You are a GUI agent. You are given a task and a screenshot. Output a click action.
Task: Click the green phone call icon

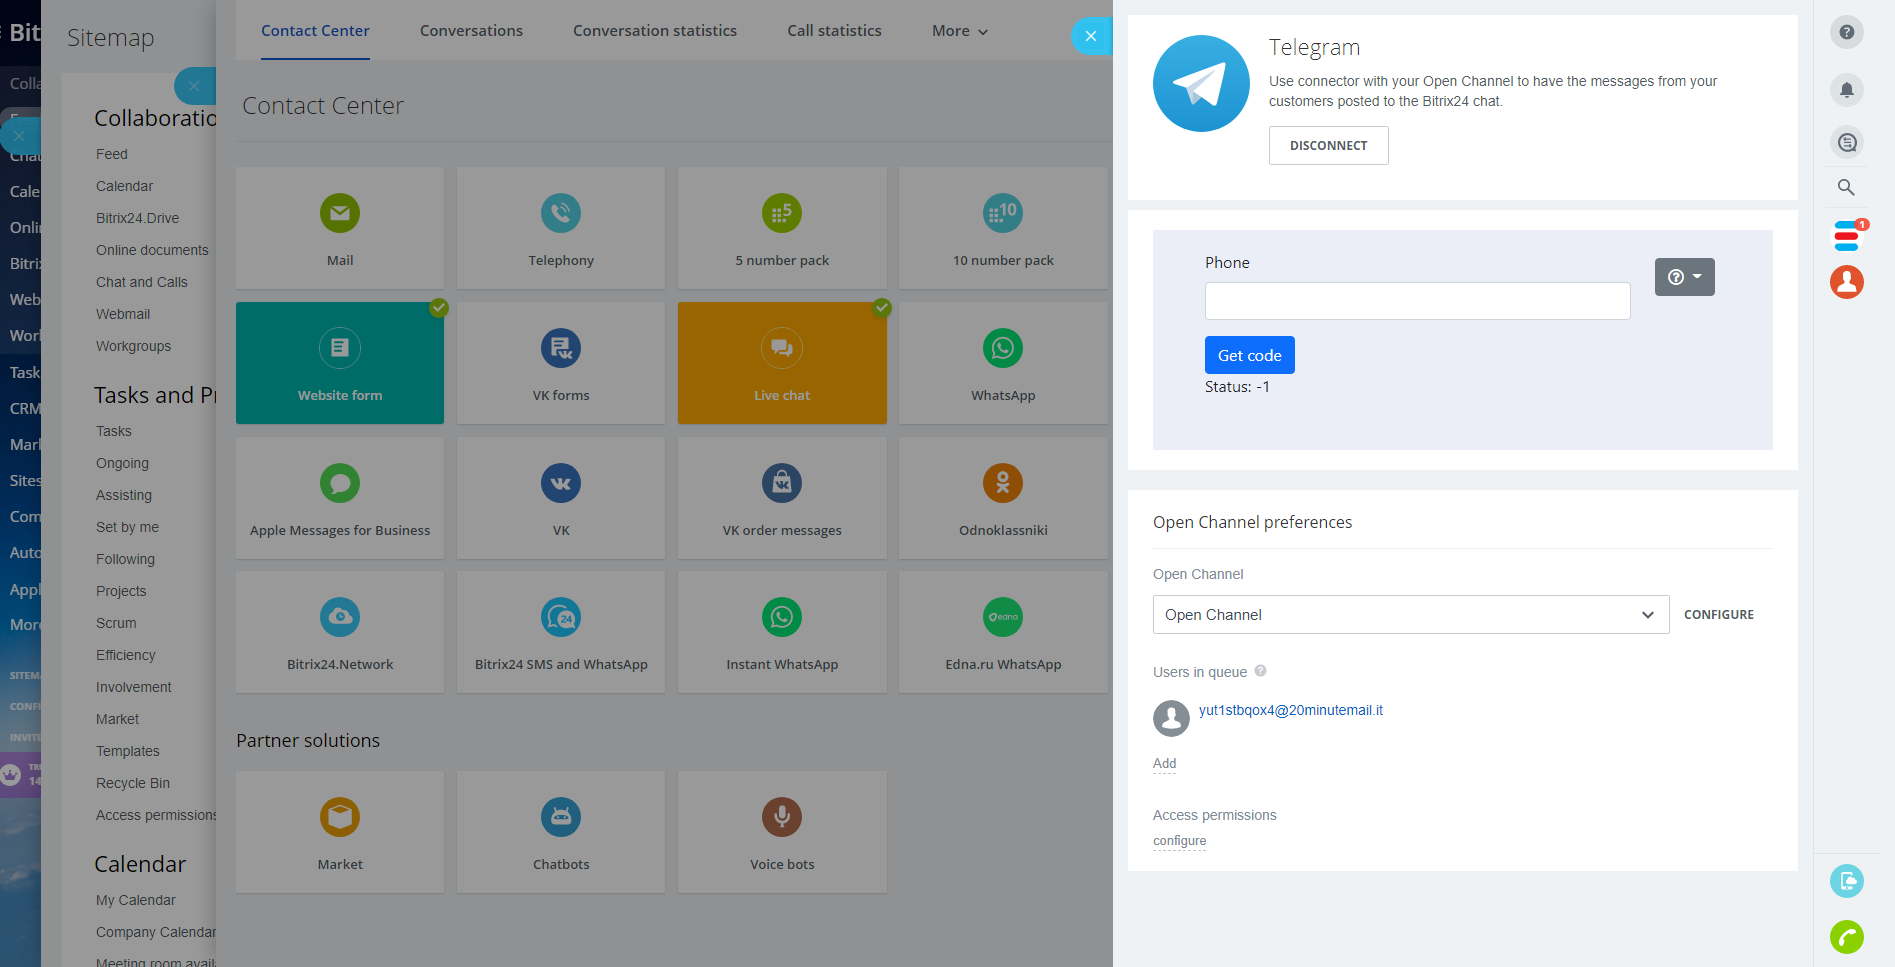point(1846,937)
